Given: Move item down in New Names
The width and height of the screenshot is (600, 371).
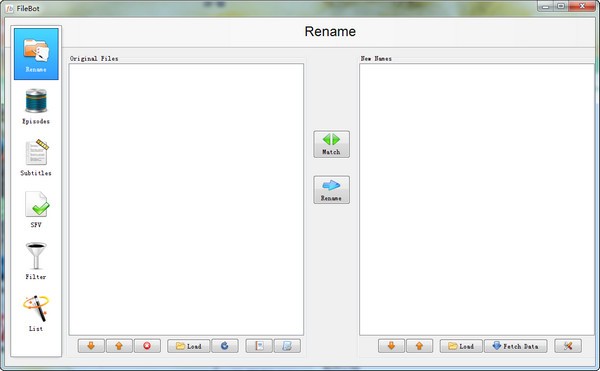Looking at the screenshot, I should [391, 346].
